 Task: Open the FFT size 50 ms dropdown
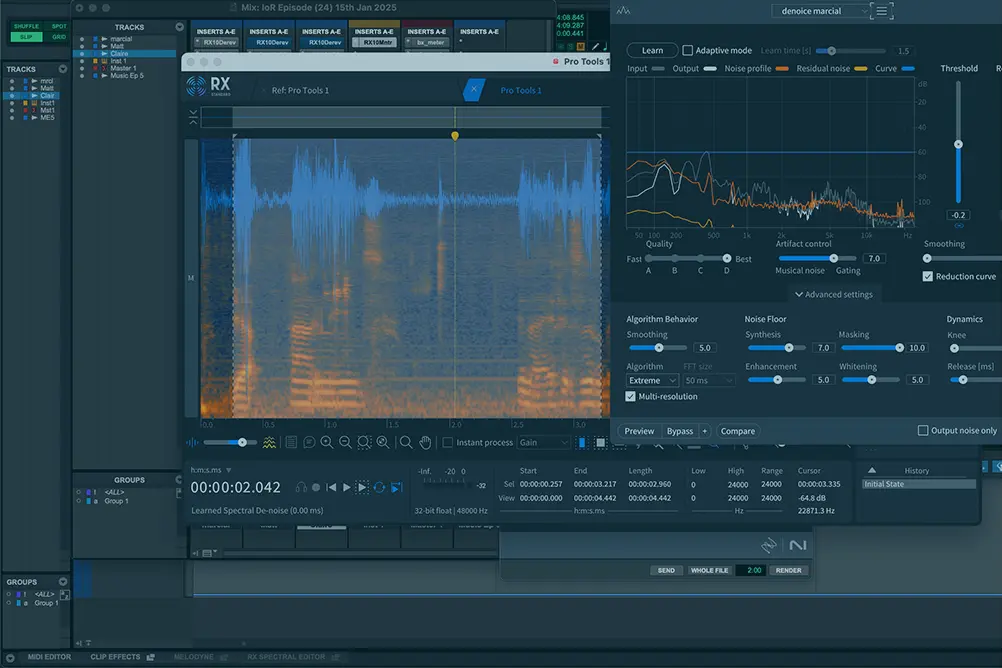pos(709,380)
